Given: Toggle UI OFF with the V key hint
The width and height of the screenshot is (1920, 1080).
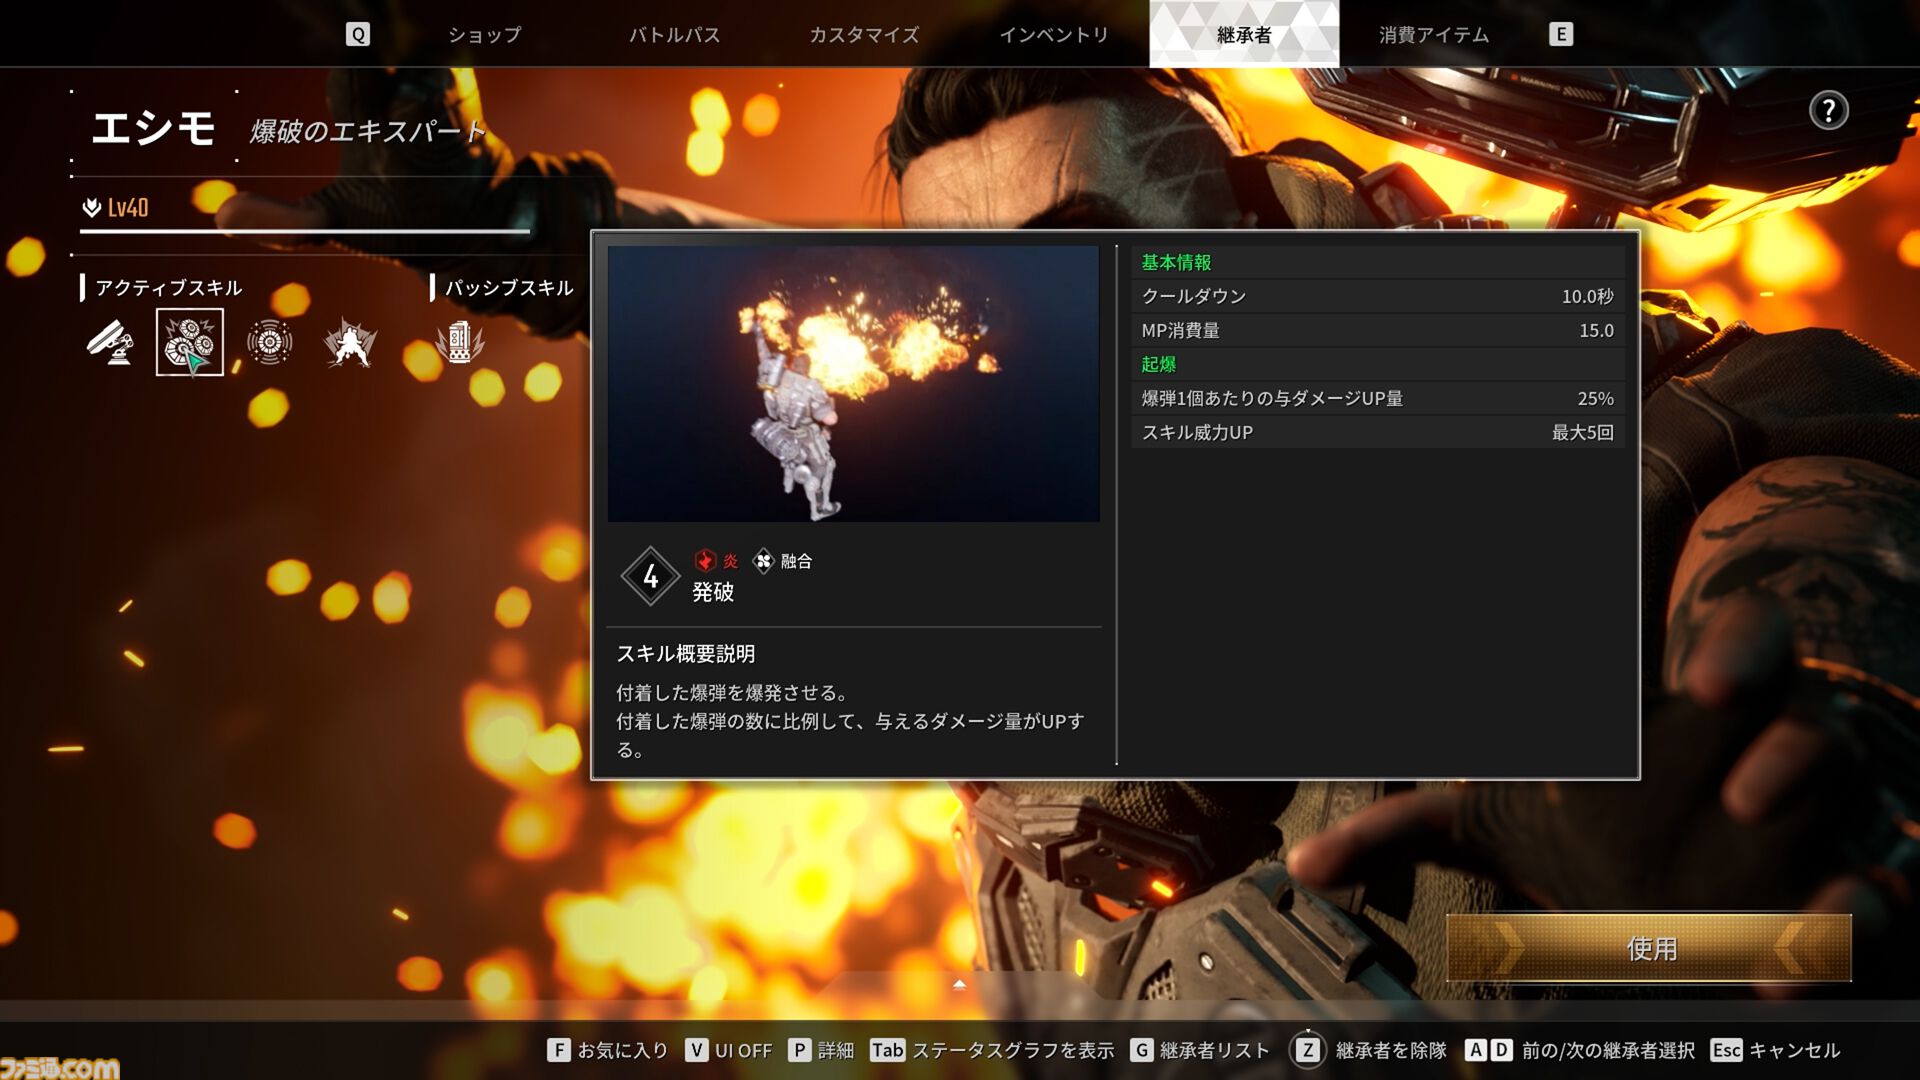Looking at the screenshot, I should (729, 1050).
